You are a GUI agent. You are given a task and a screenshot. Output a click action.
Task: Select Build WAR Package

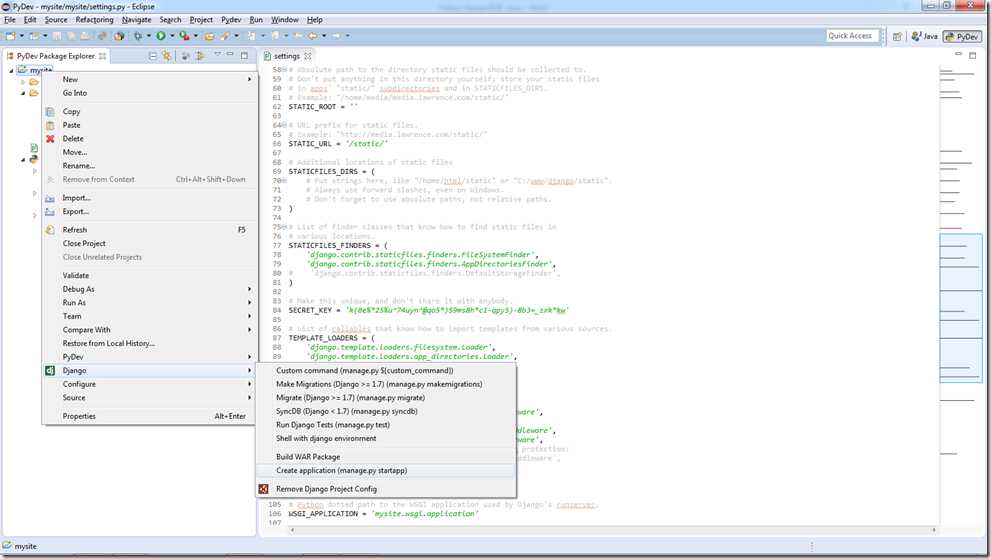pyautogui.click(x=386, y=457)
